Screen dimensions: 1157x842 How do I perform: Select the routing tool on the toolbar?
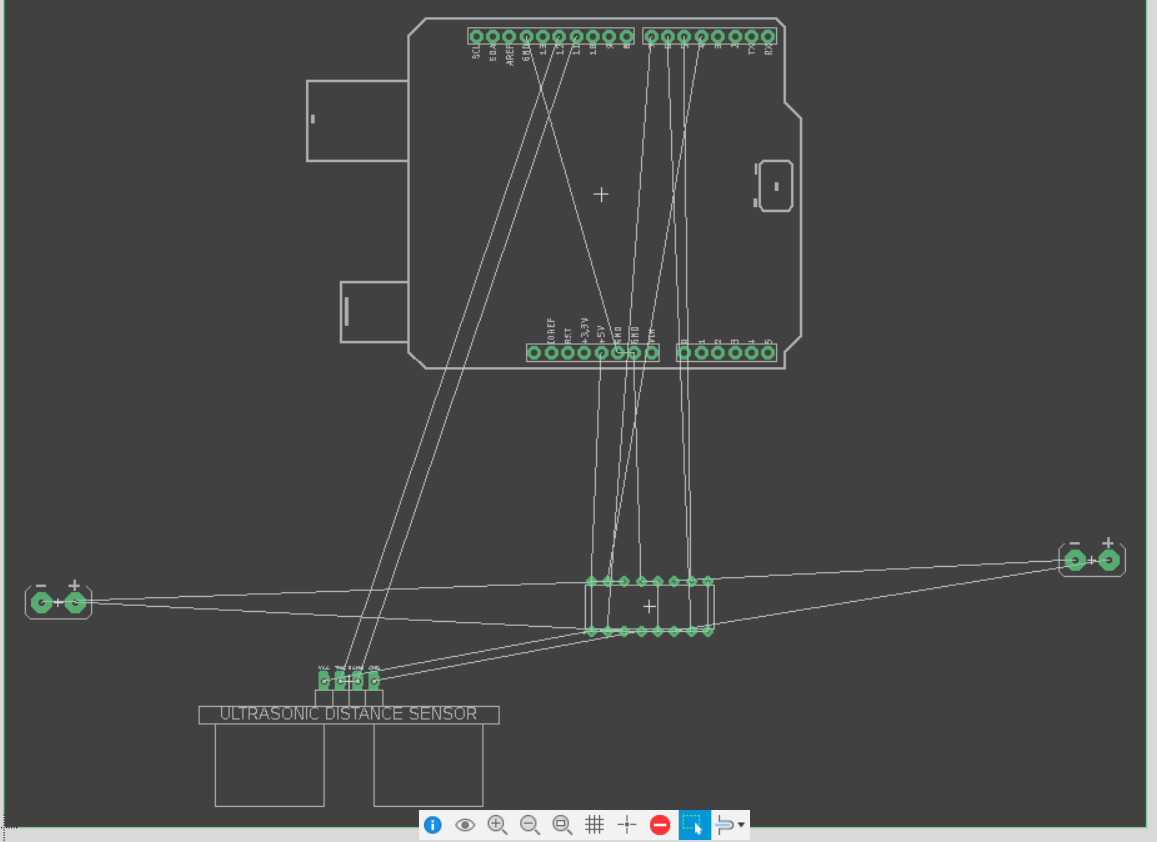pos(724,826)
